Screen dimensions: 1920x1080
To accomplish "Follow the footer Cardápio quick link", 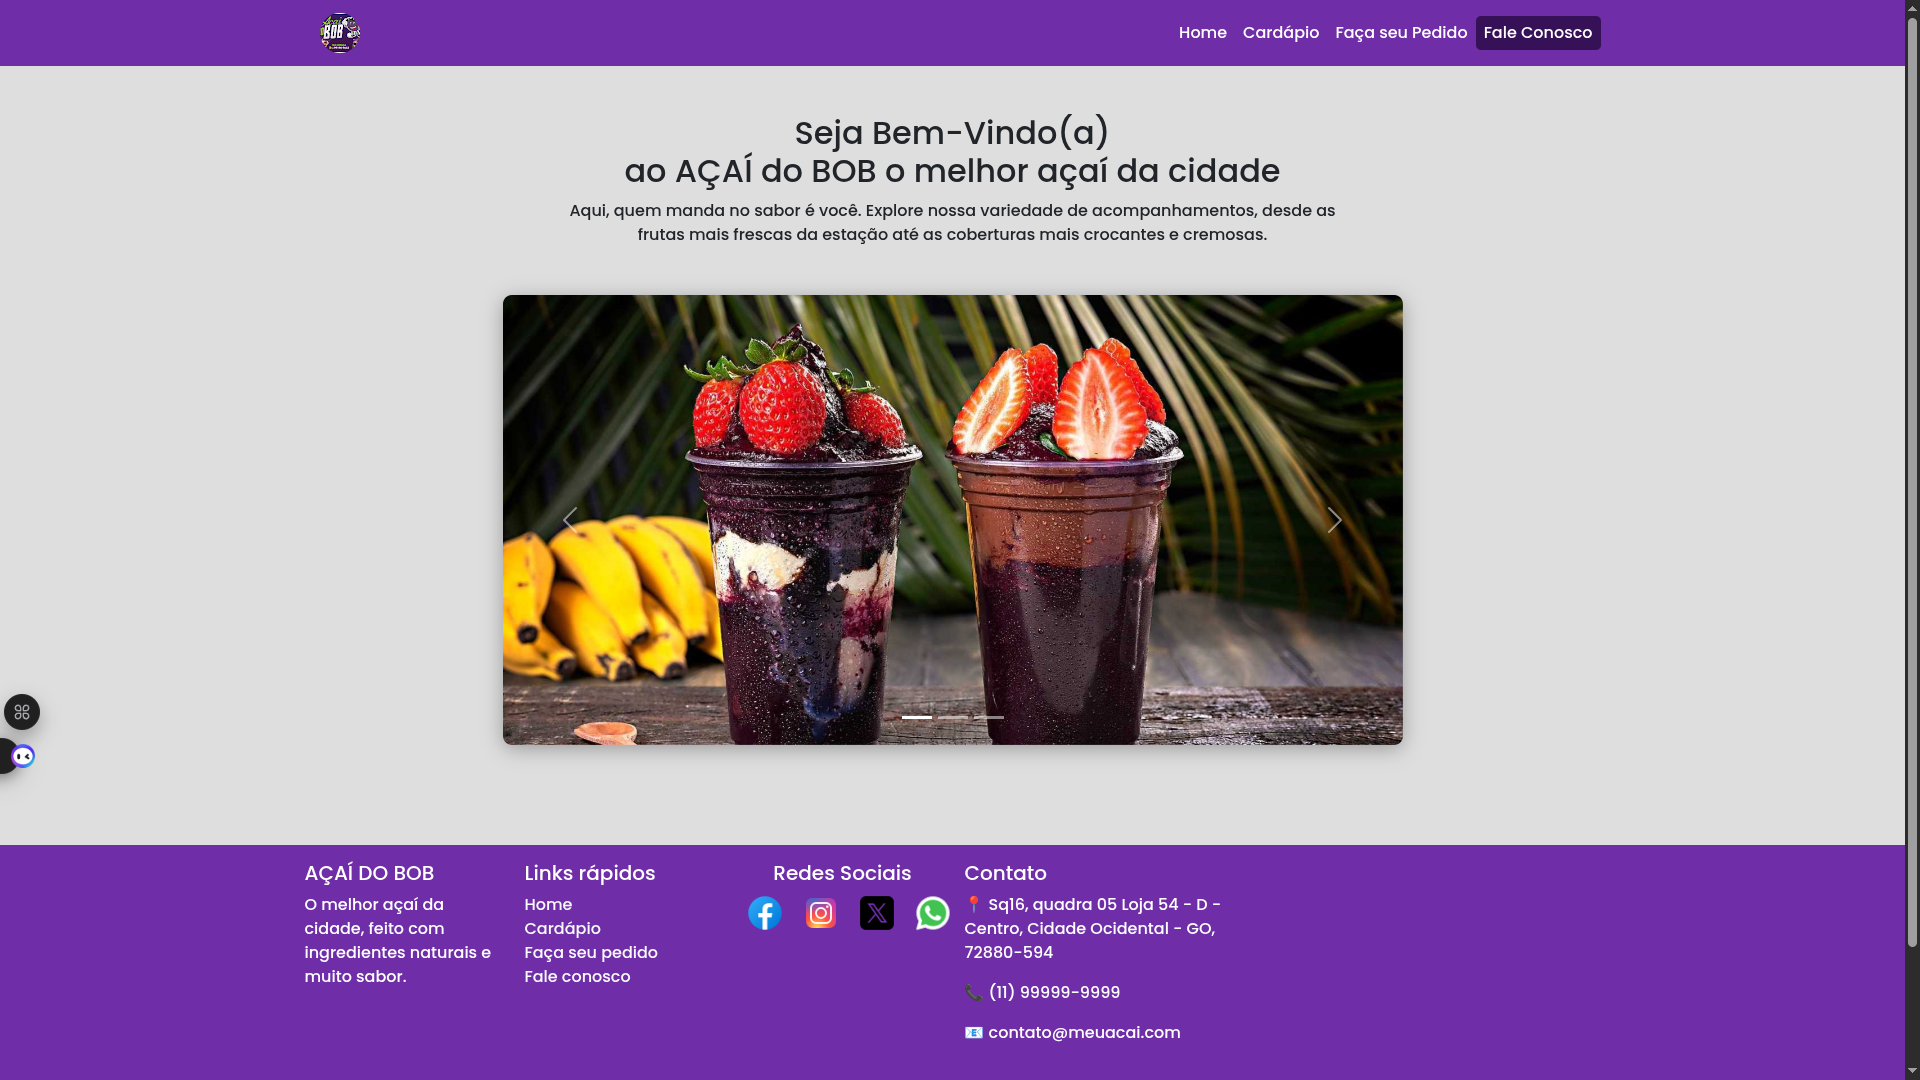I will 562,929.
